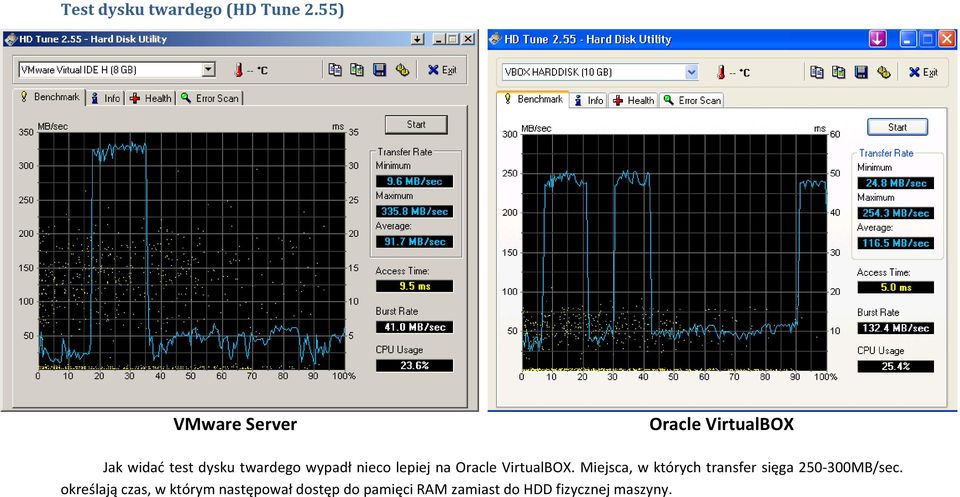Image resolution: width=960 pixels, height=497 pixels.
Task: Click the 9.6 MB/sec minimum value
Action: pos(414,181)
